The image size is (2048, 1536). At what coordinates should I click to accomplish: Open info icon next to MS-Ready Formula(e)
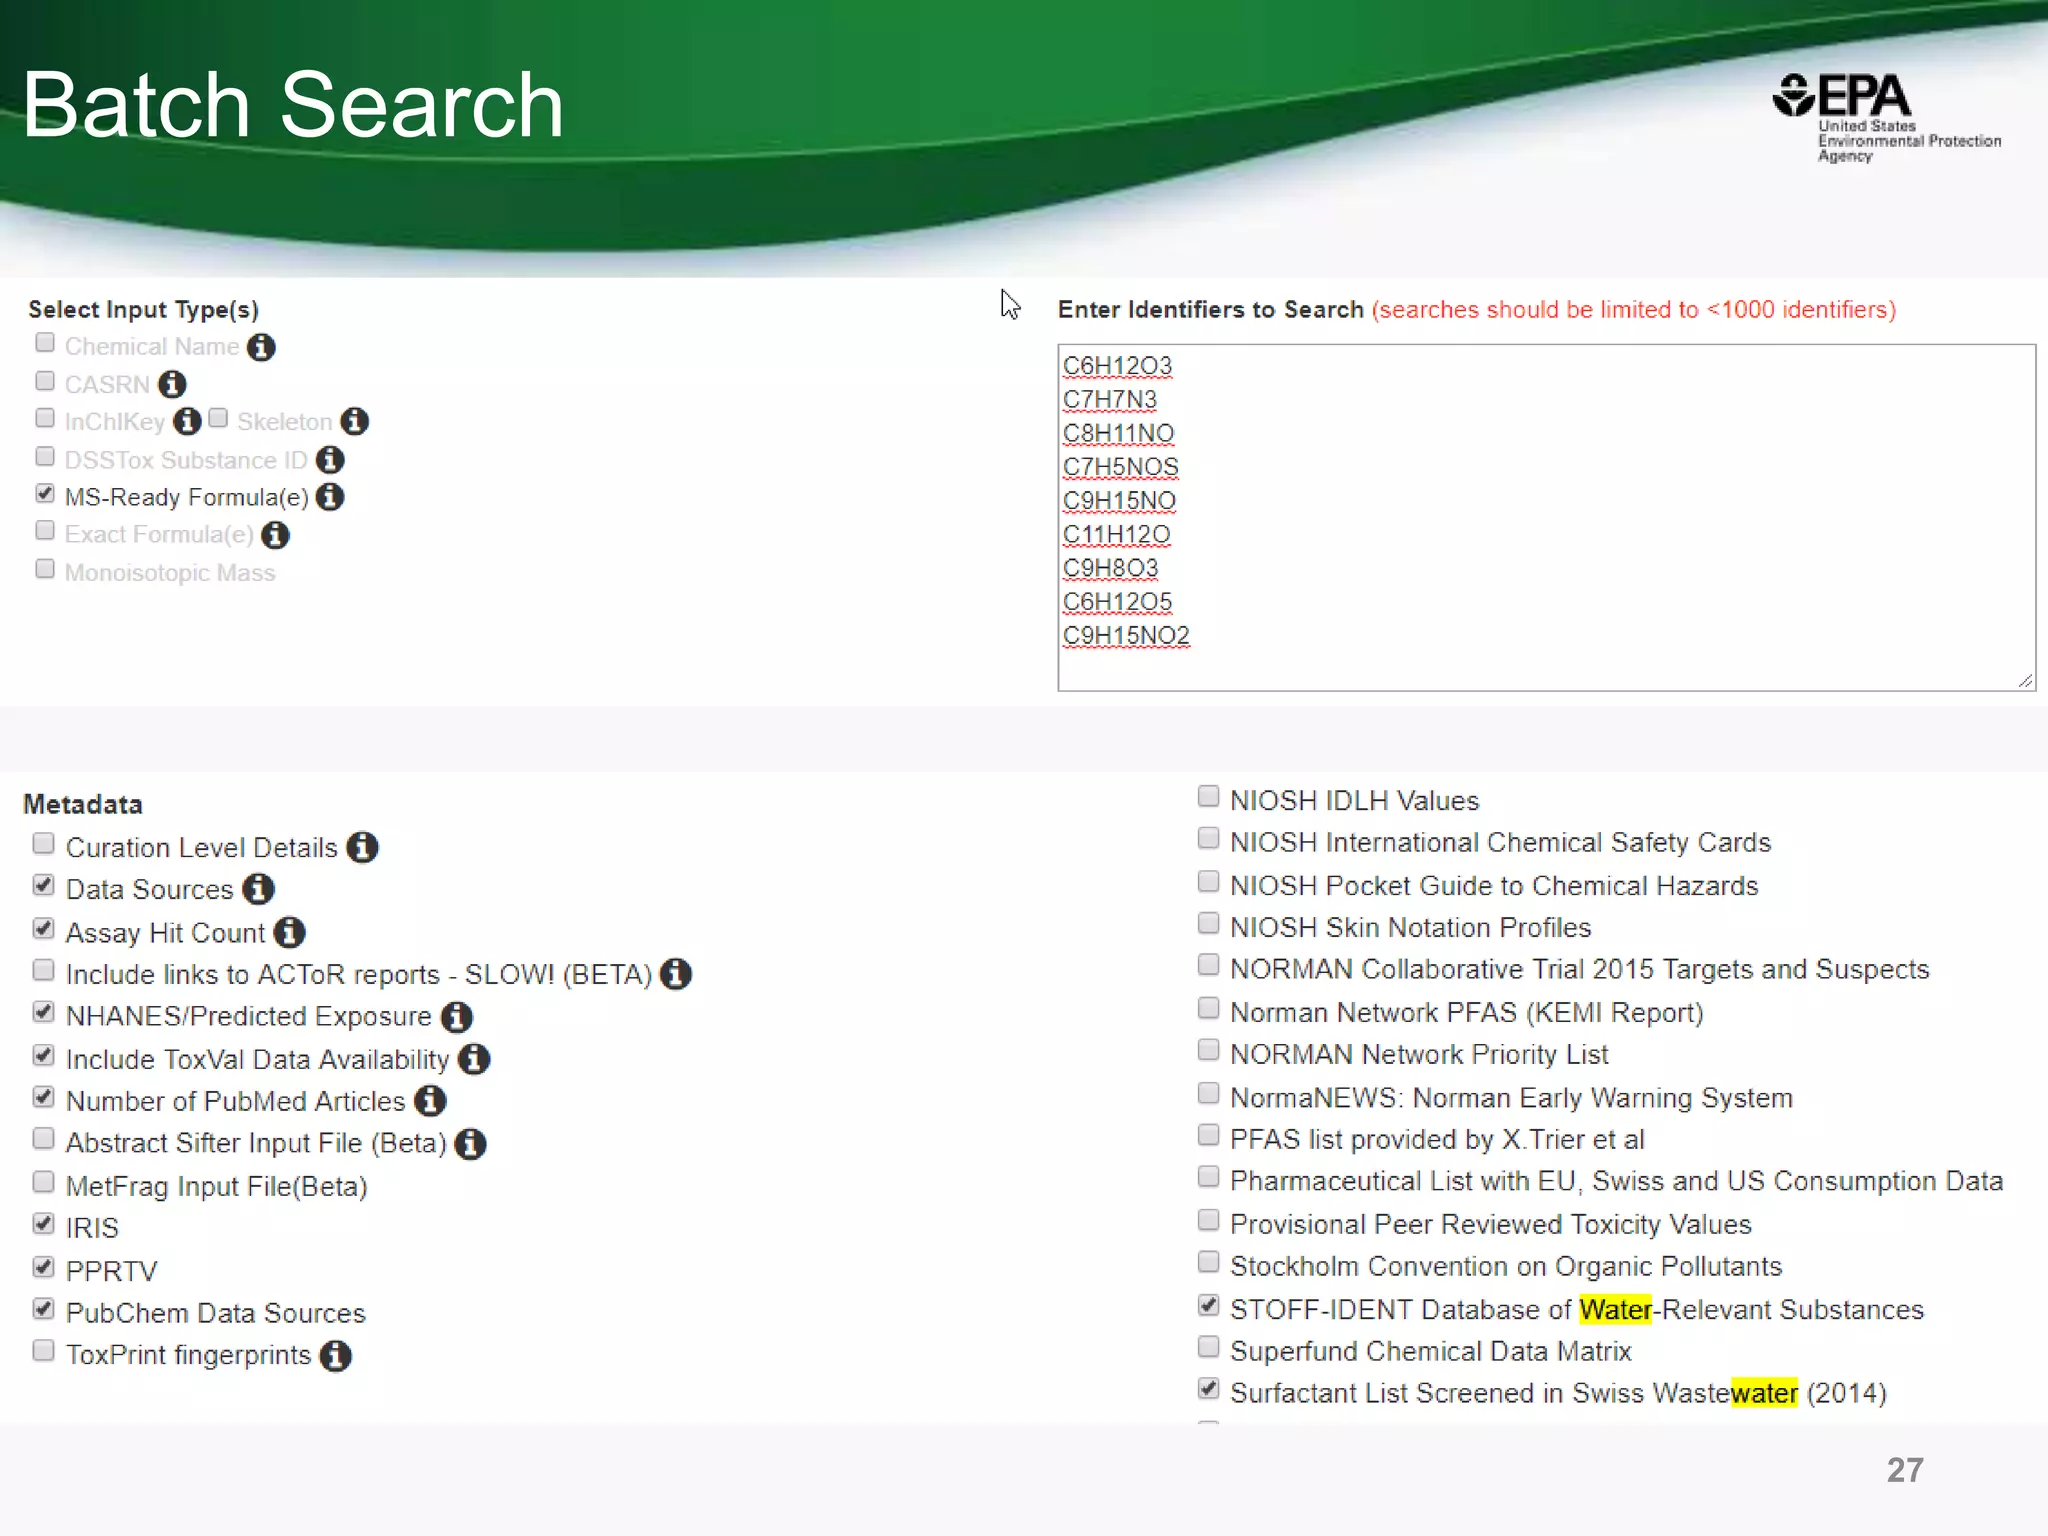[x=330, y=497]
